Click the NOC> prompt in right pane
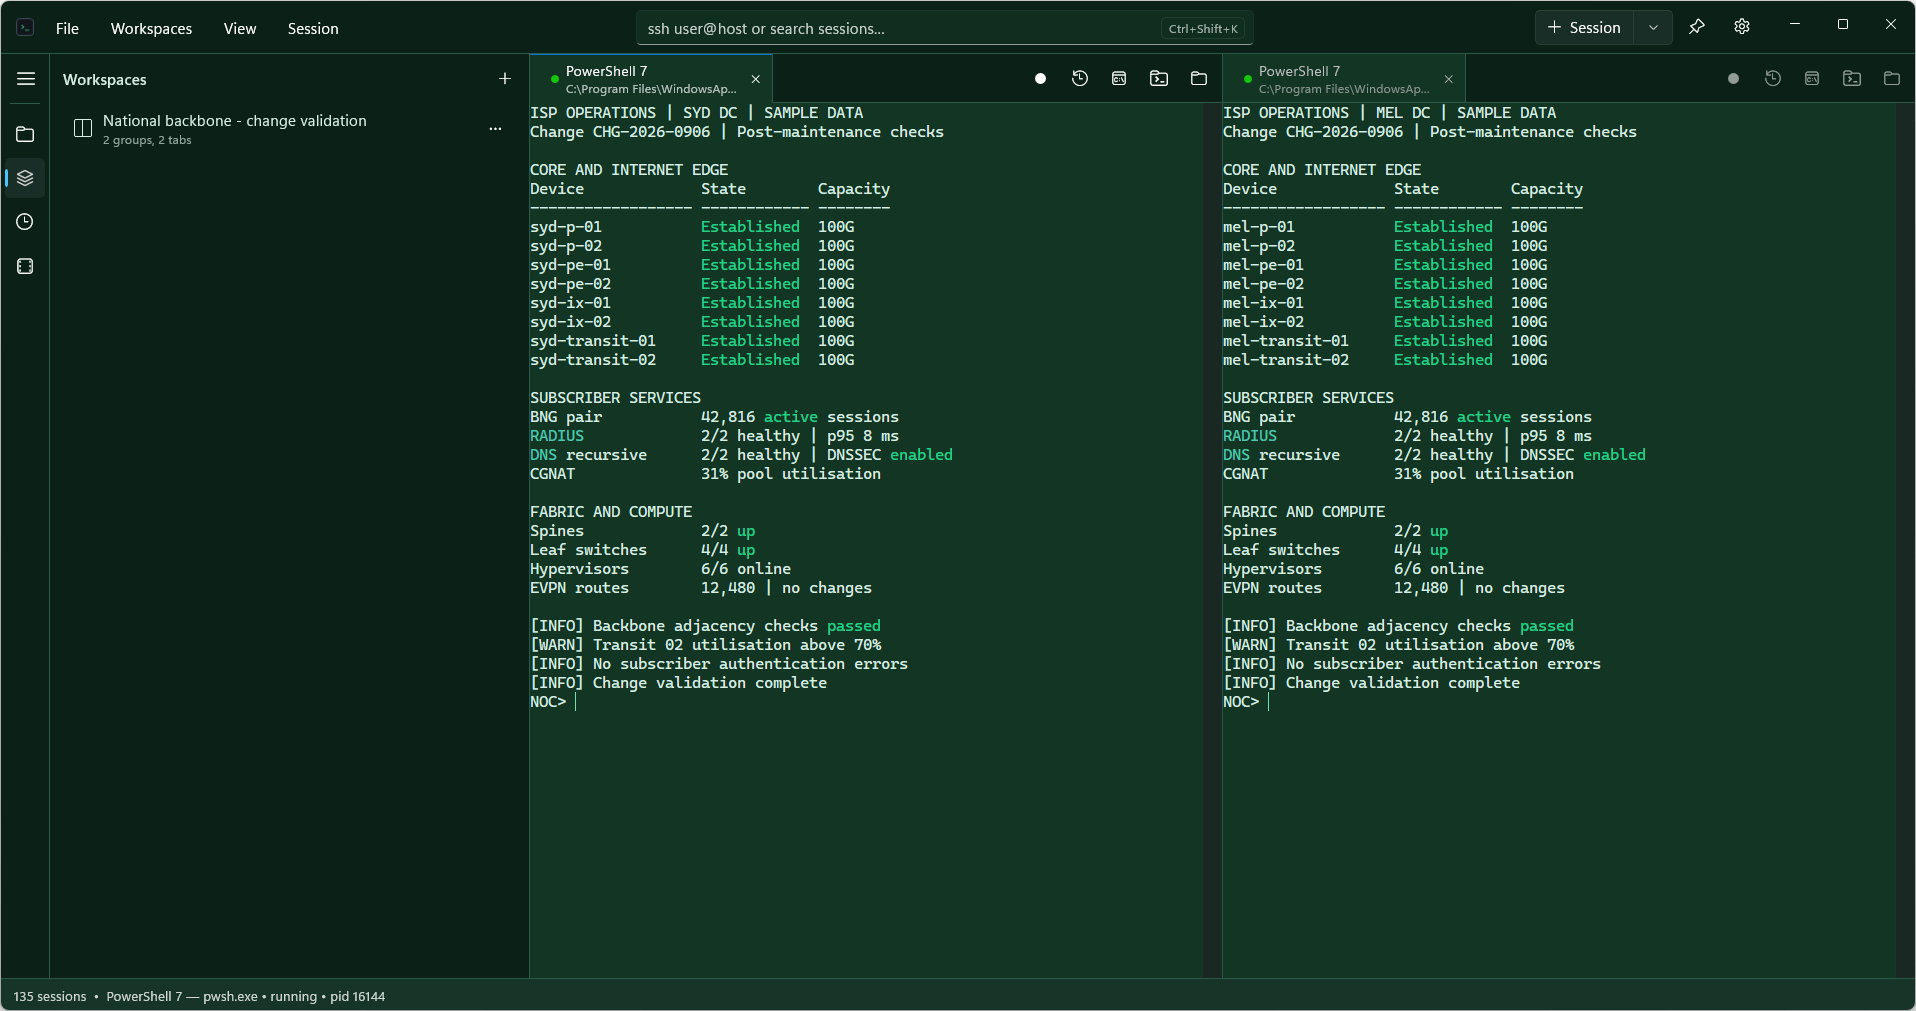This screenshot has height=1011, width=1916. (x=1241, y=702)
